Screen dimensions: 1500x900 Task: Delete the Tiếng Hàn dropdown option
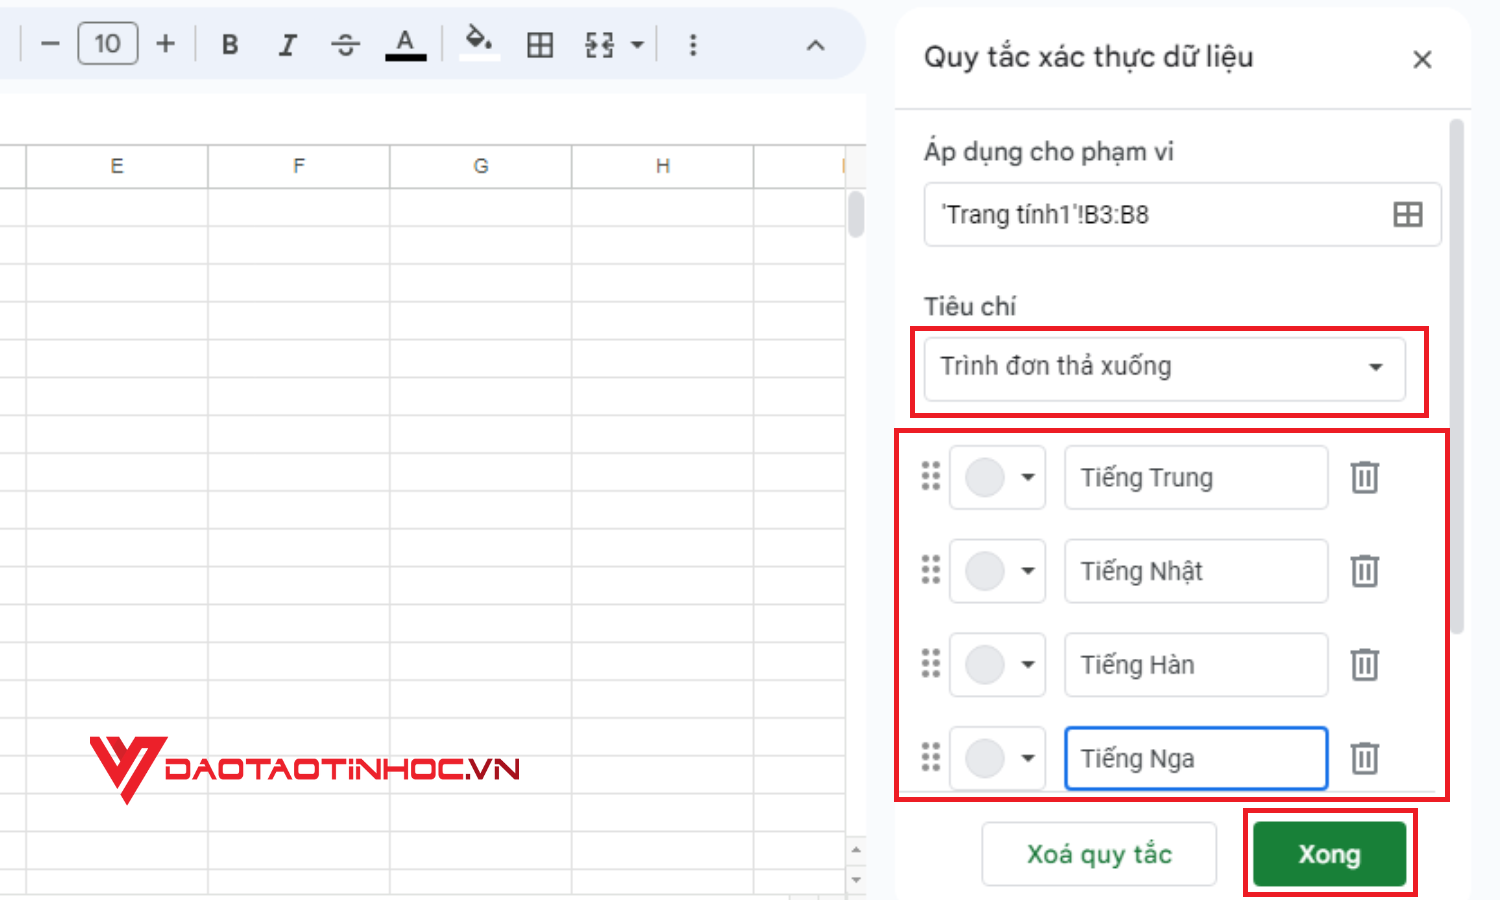[1364, 665]
